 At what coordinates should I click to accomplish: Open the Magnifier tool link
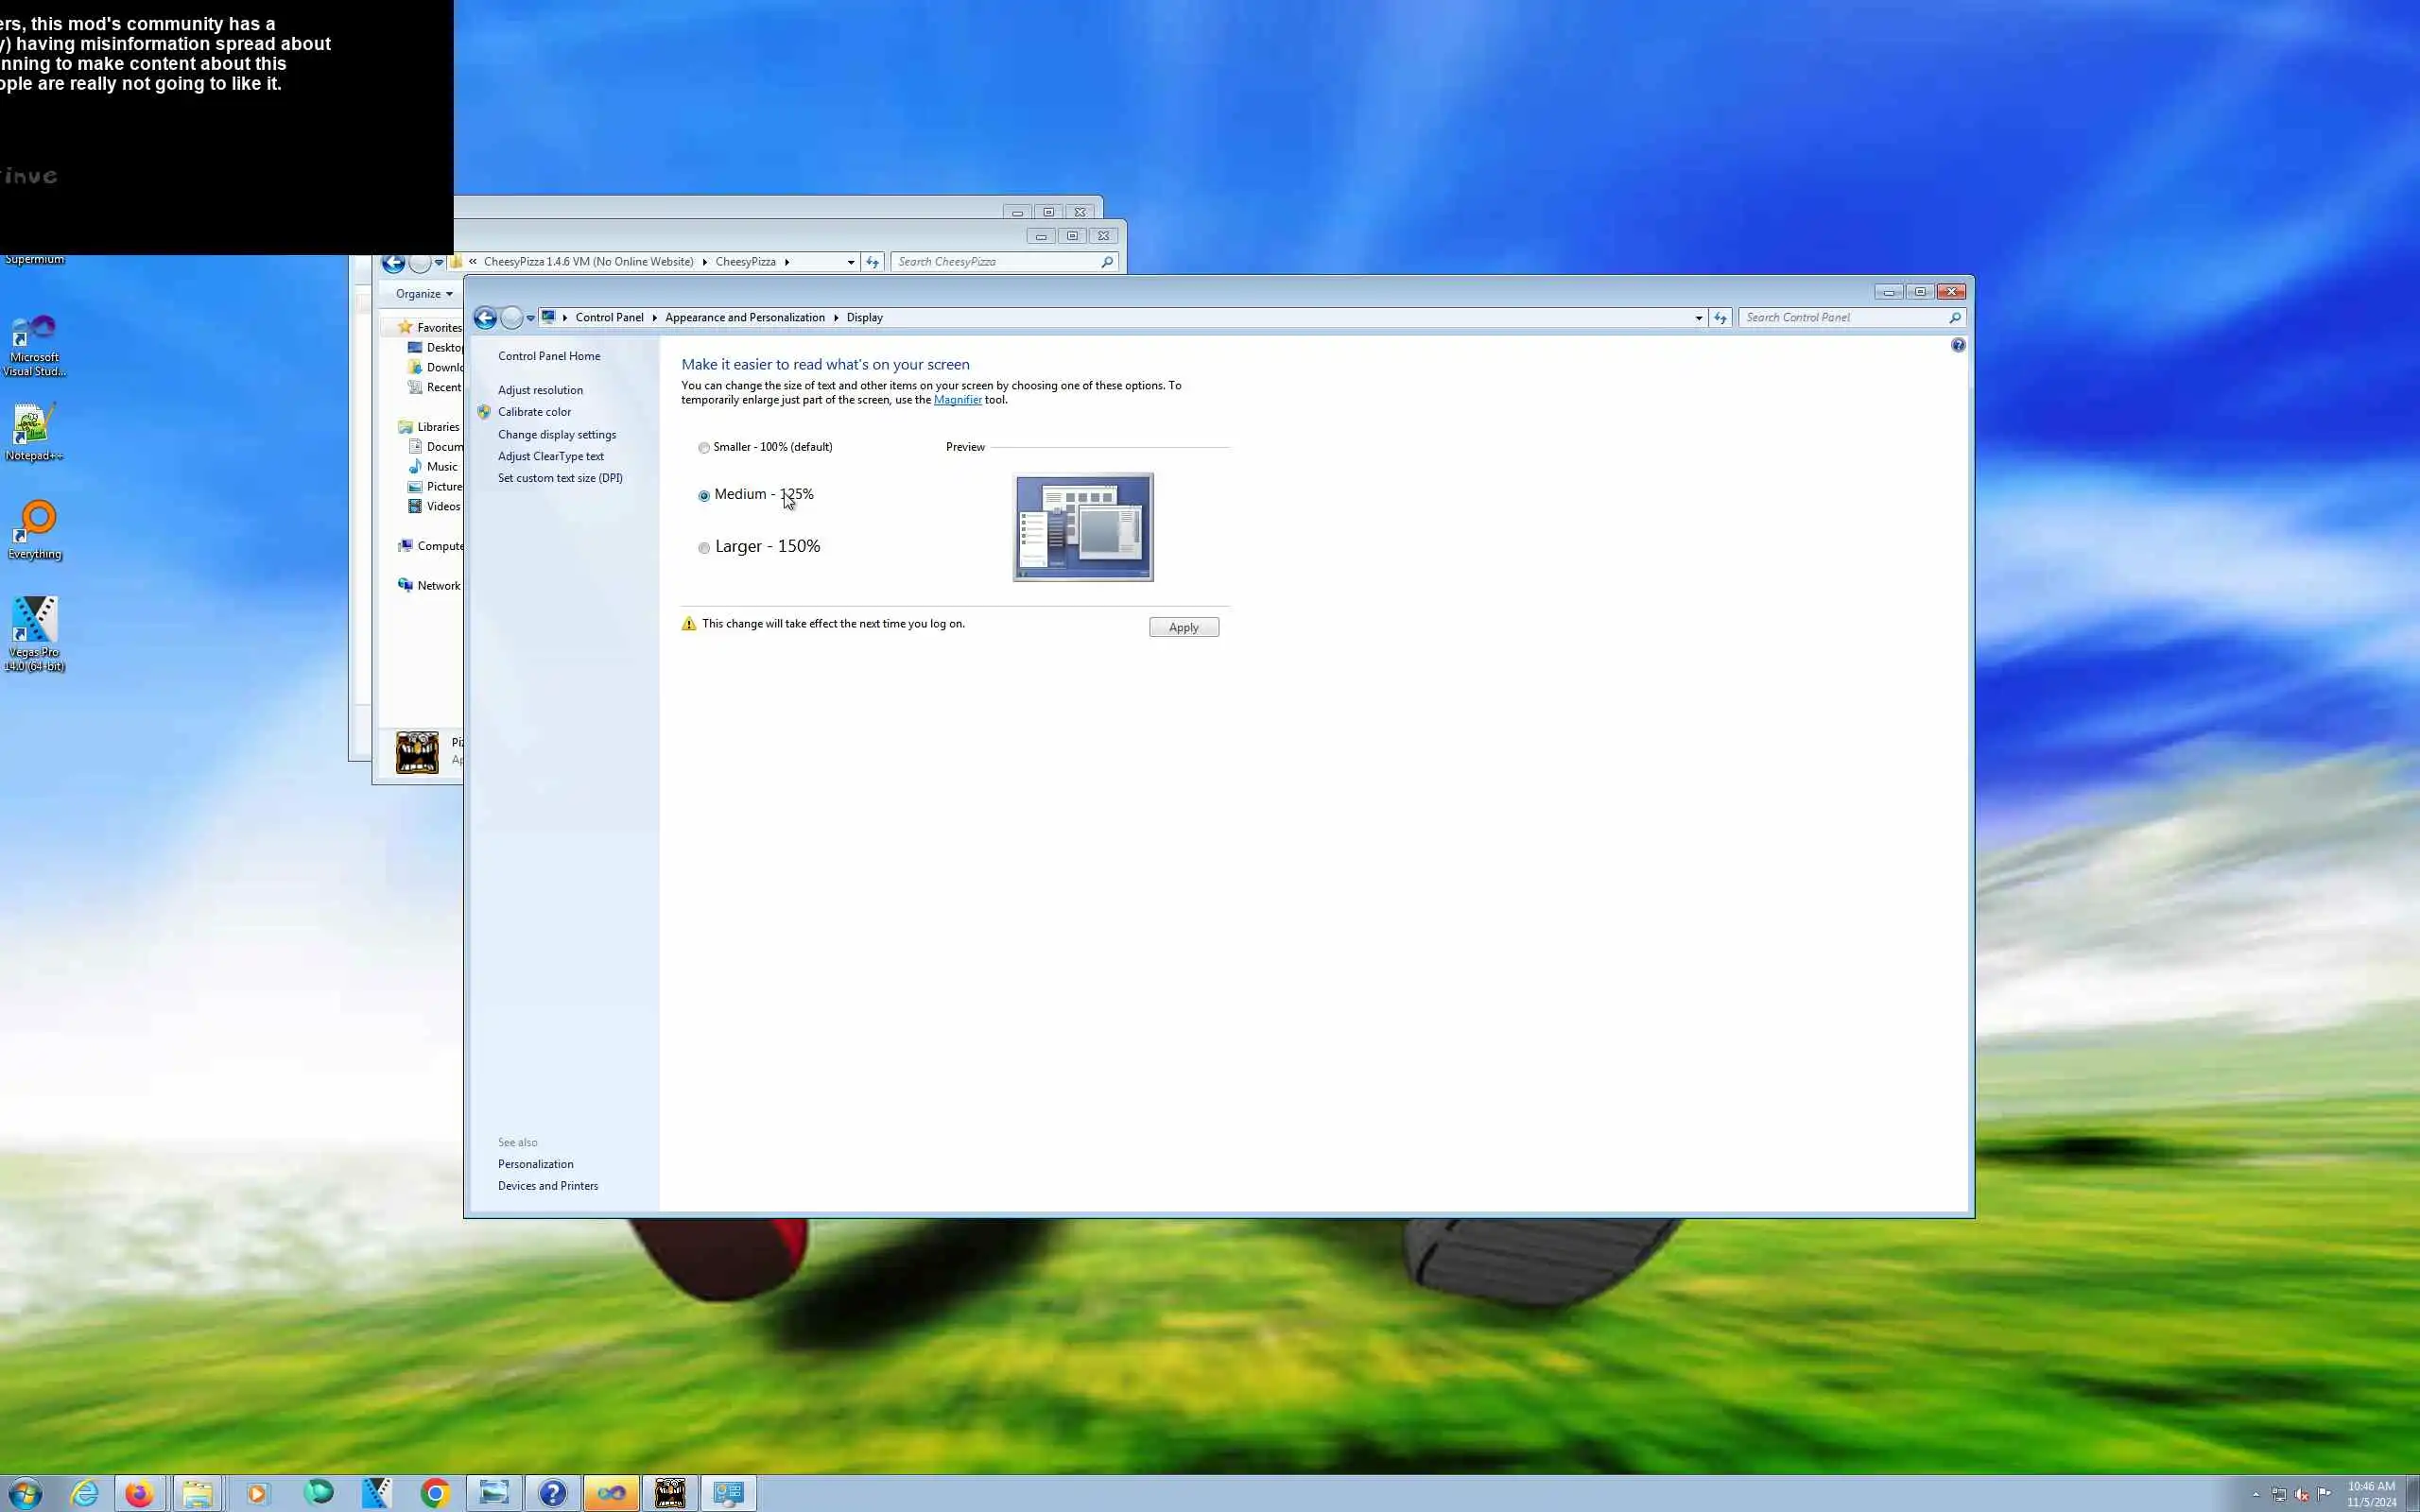pyautogui.click(x=957, y=400)
